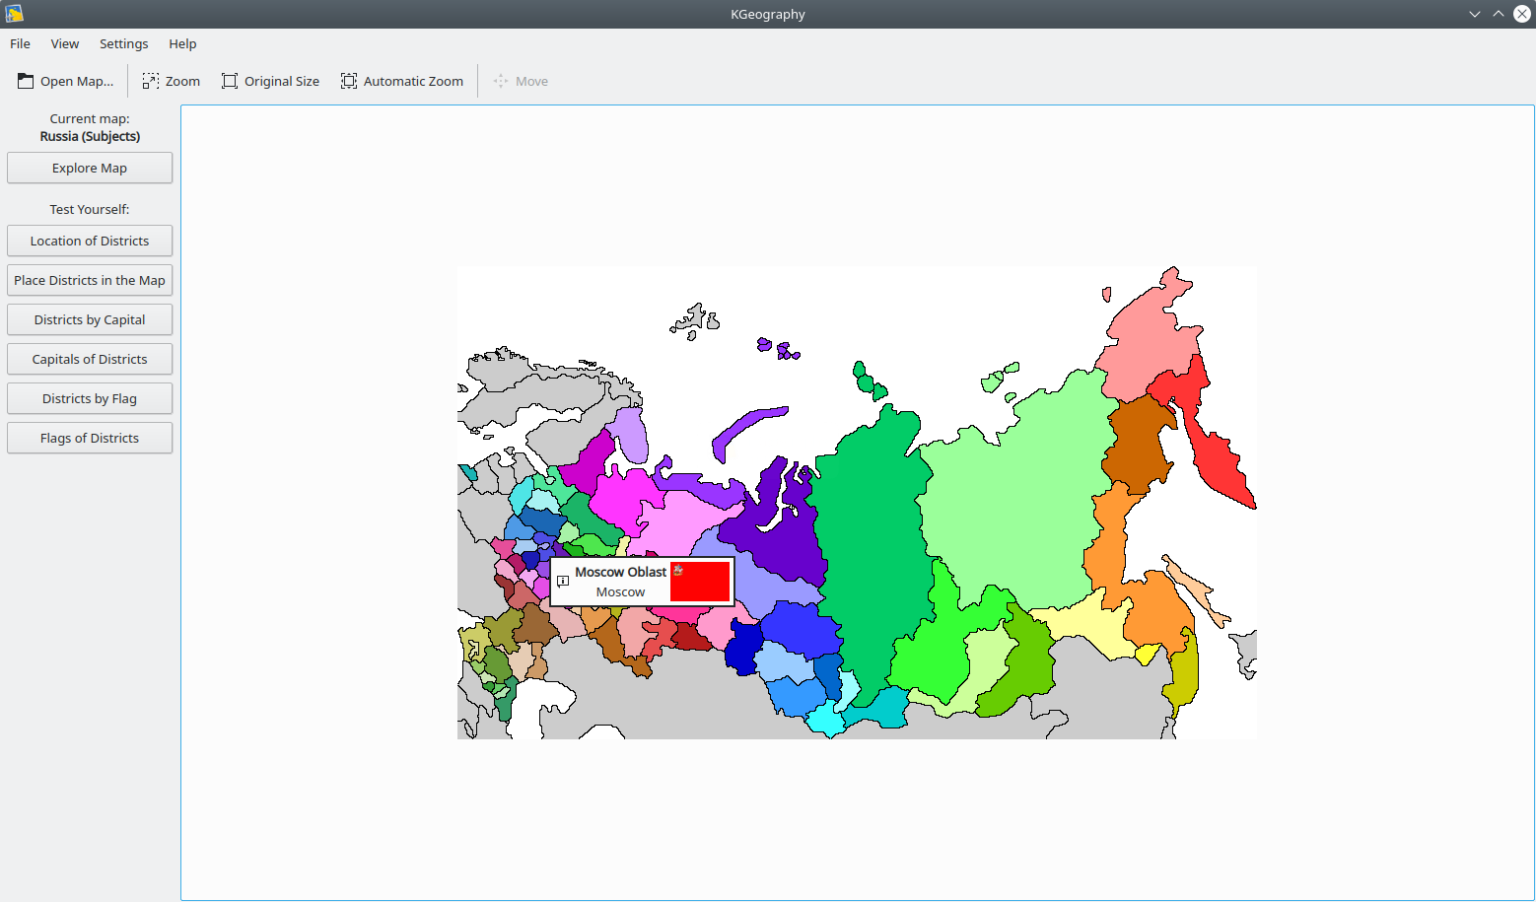
Task: Activate the Zoom tool icon
Action: (148, 80)
